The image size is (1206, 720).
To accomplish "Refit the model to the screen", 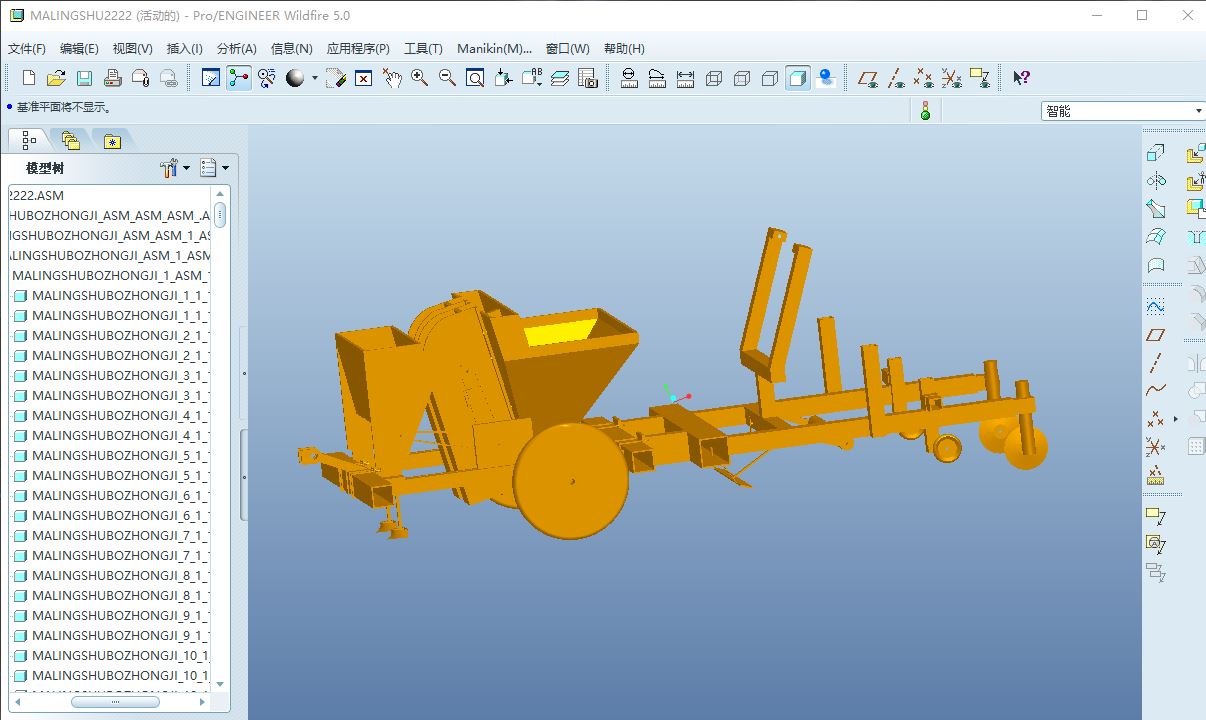I will 475,78.
